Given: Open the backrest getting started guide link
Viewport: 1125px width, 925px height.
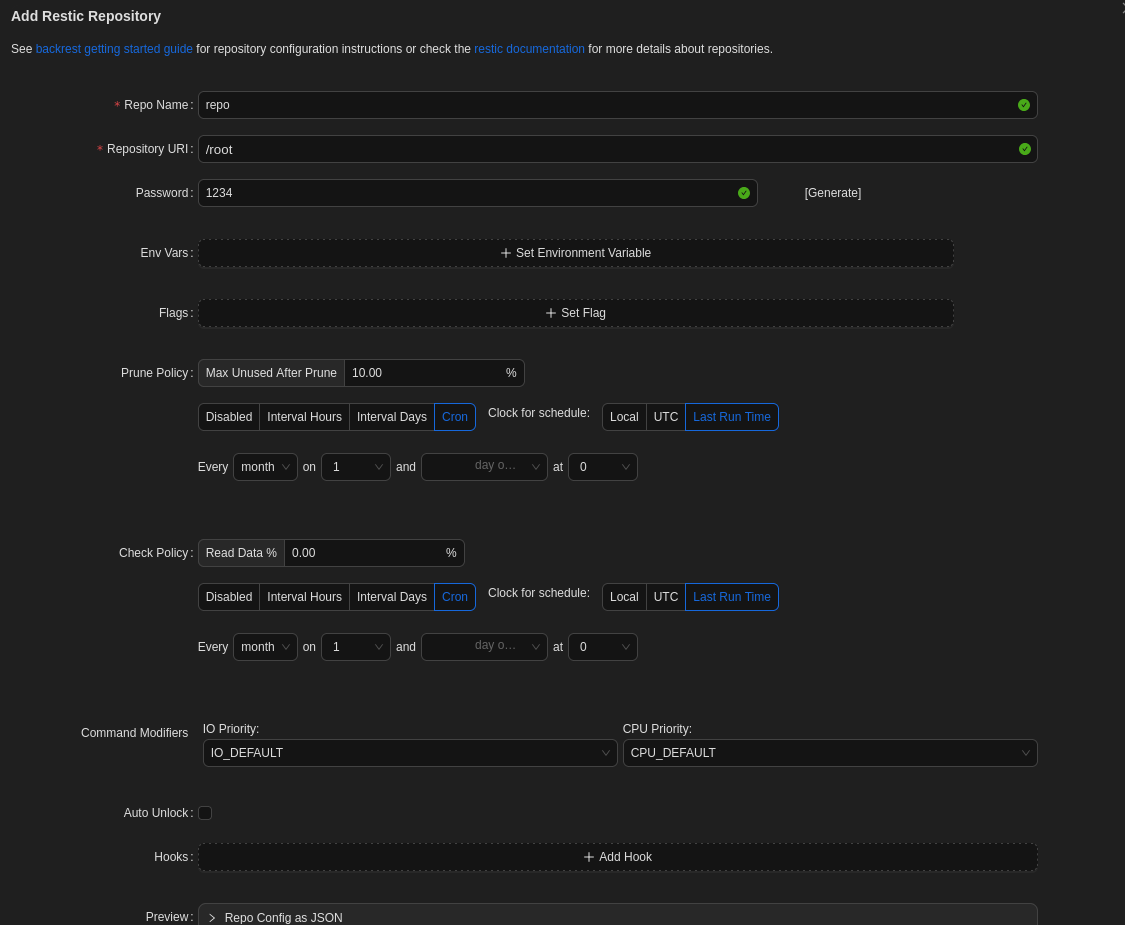Looking at the screenshot, I should pyautogui.click(x=114, y=49).
